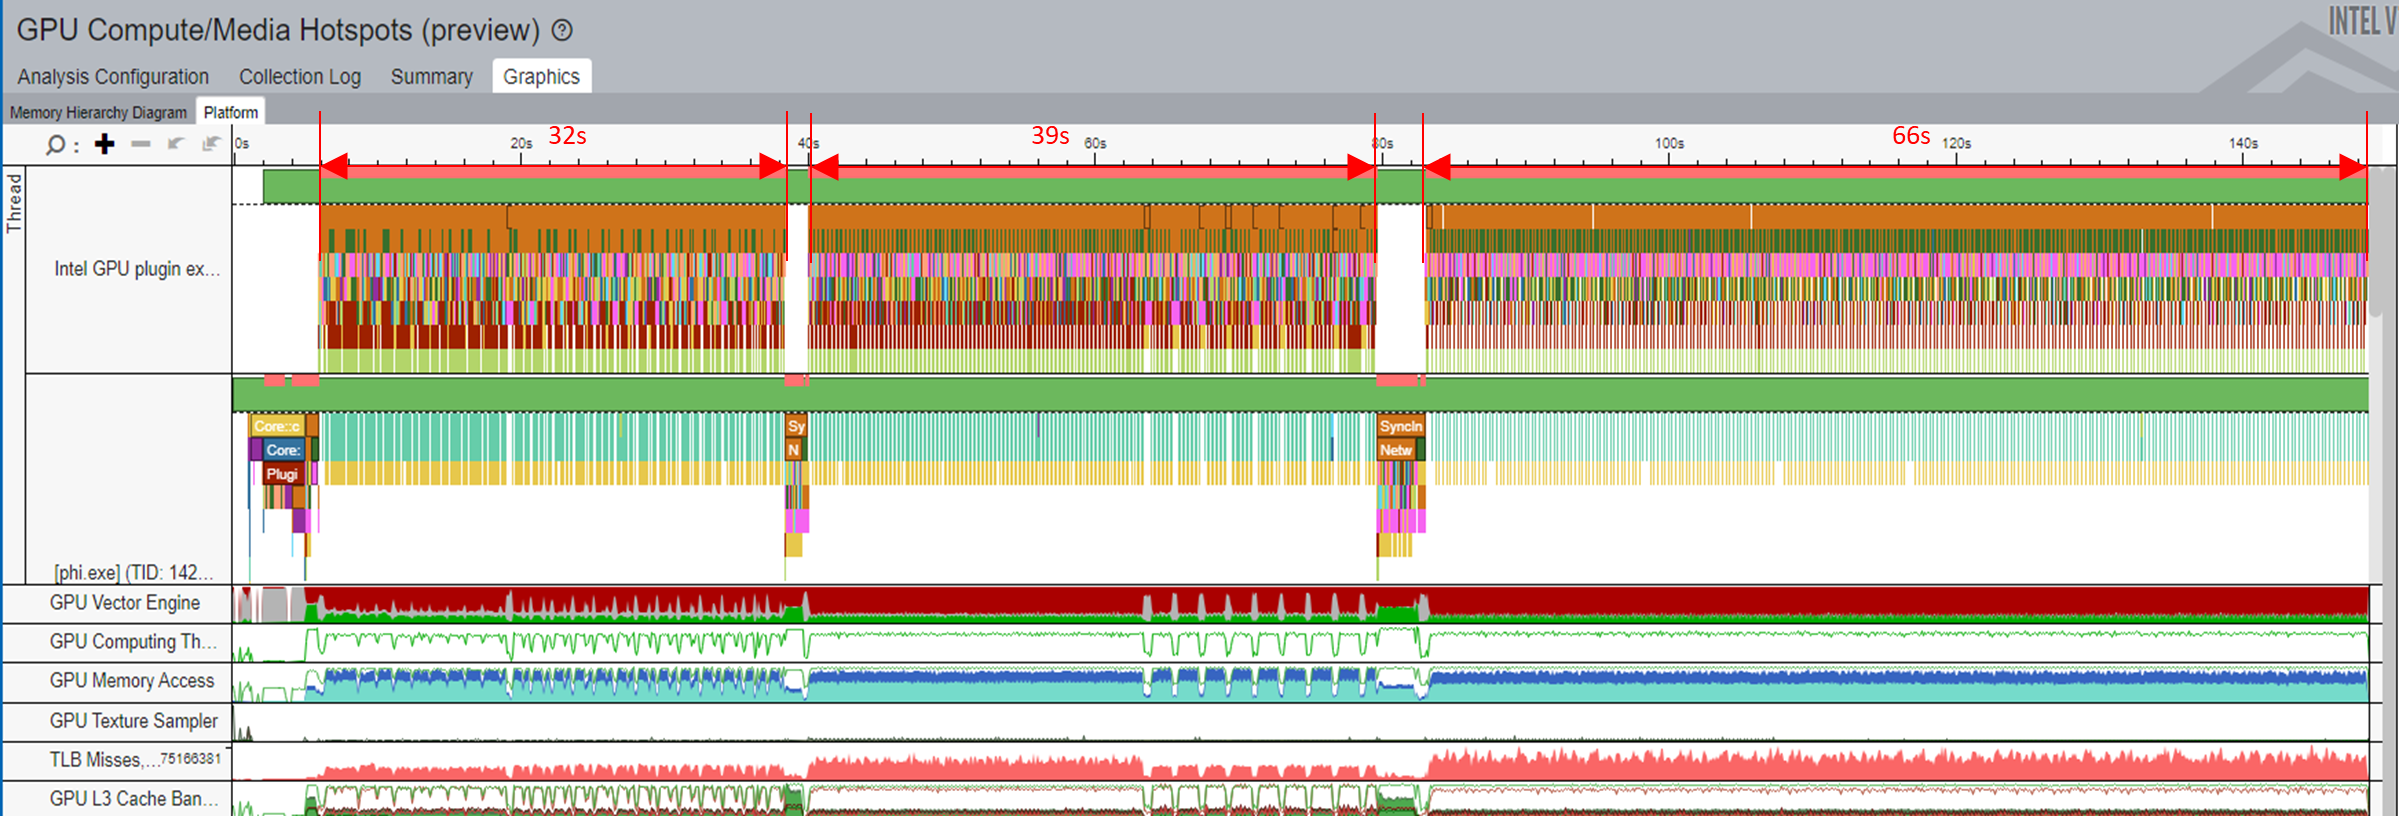This screenshot has height=816, width=2399.
Task: Select the Netw task block near 80s
Action: (x=1396, y=450)
